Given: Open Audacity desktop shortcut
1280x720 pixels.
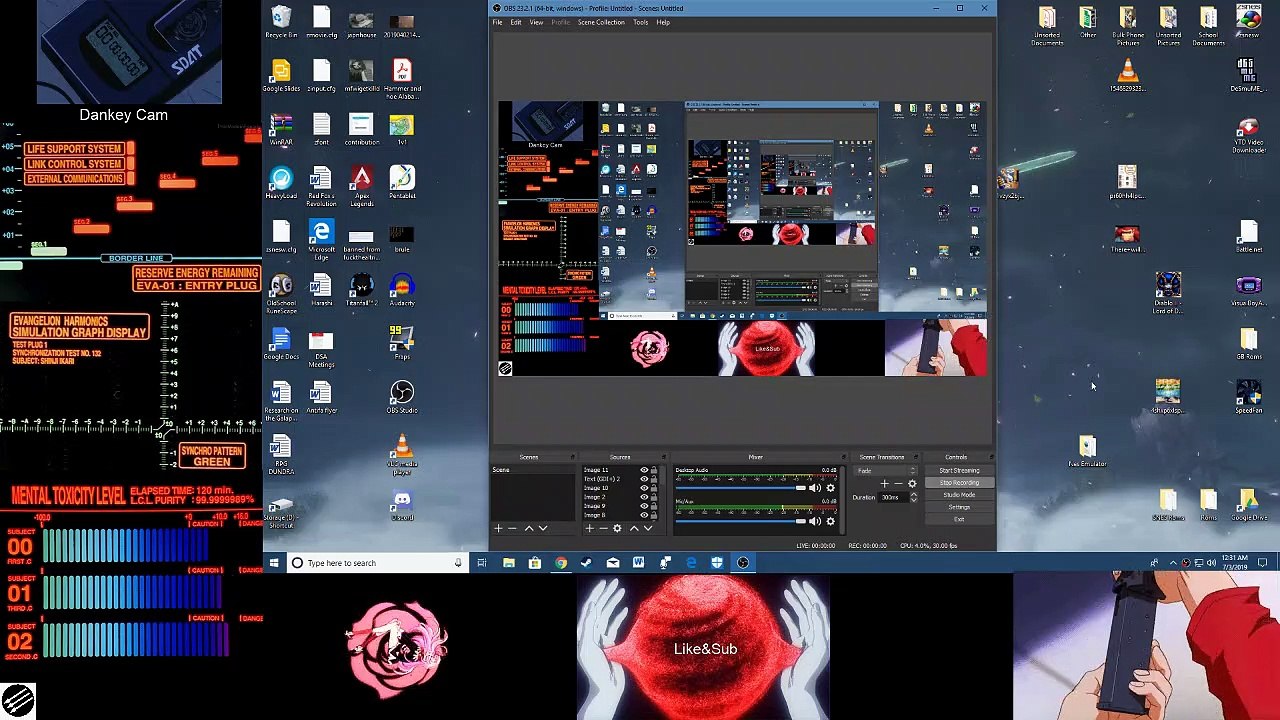Looking at the screenshot, I should click(402, 291).
